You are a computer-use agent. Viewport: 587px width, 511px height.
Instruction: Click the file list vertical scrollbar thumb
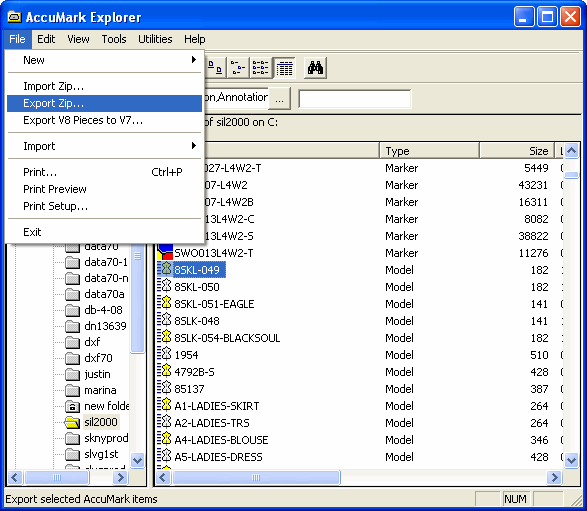pyautogui.click(x=572, y=175)
